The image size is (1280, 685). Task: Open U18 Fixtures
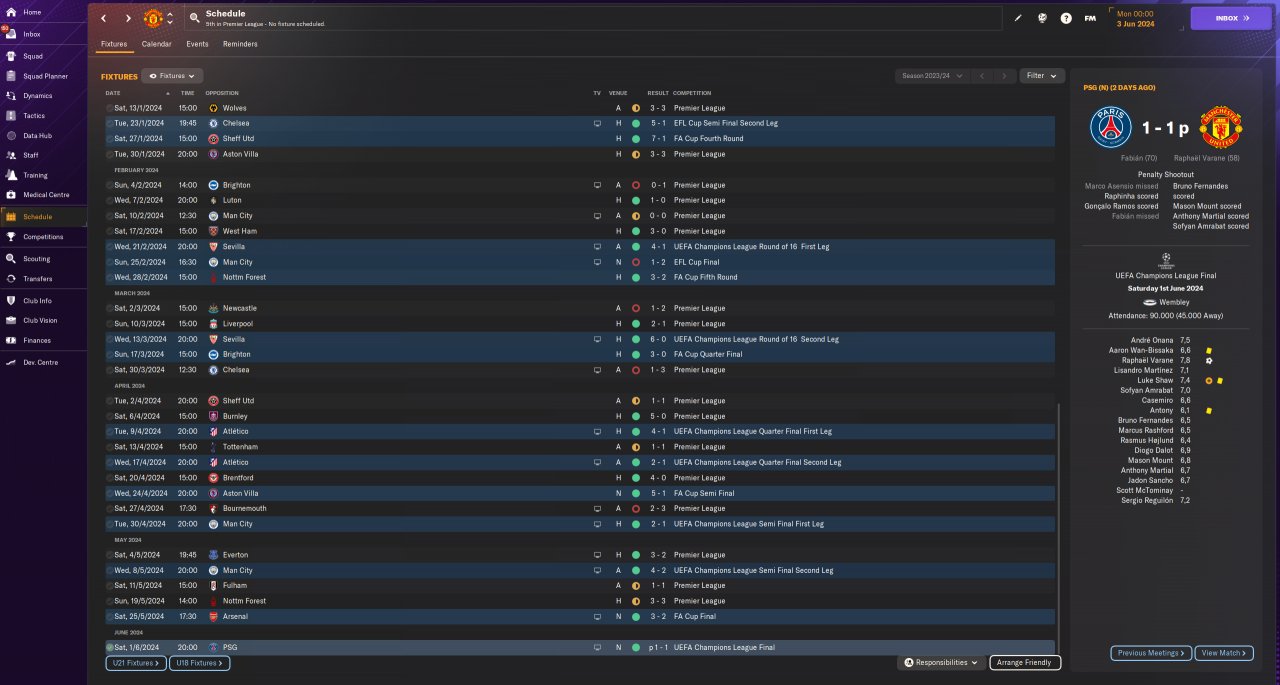click(x=199, y=663)
